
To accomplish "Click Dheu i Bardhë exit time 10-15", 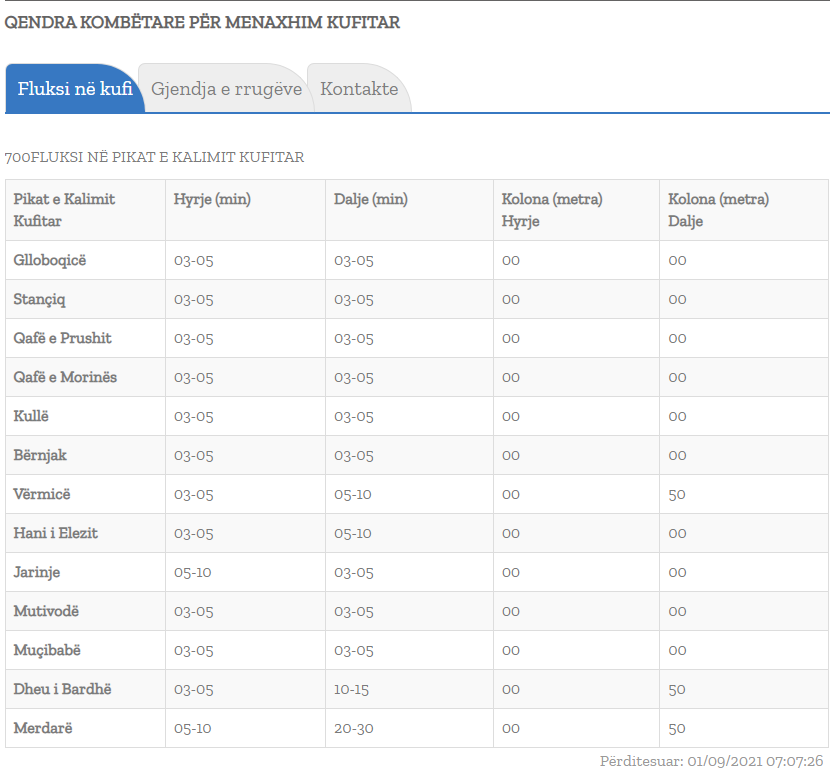I will click(351, 689).
